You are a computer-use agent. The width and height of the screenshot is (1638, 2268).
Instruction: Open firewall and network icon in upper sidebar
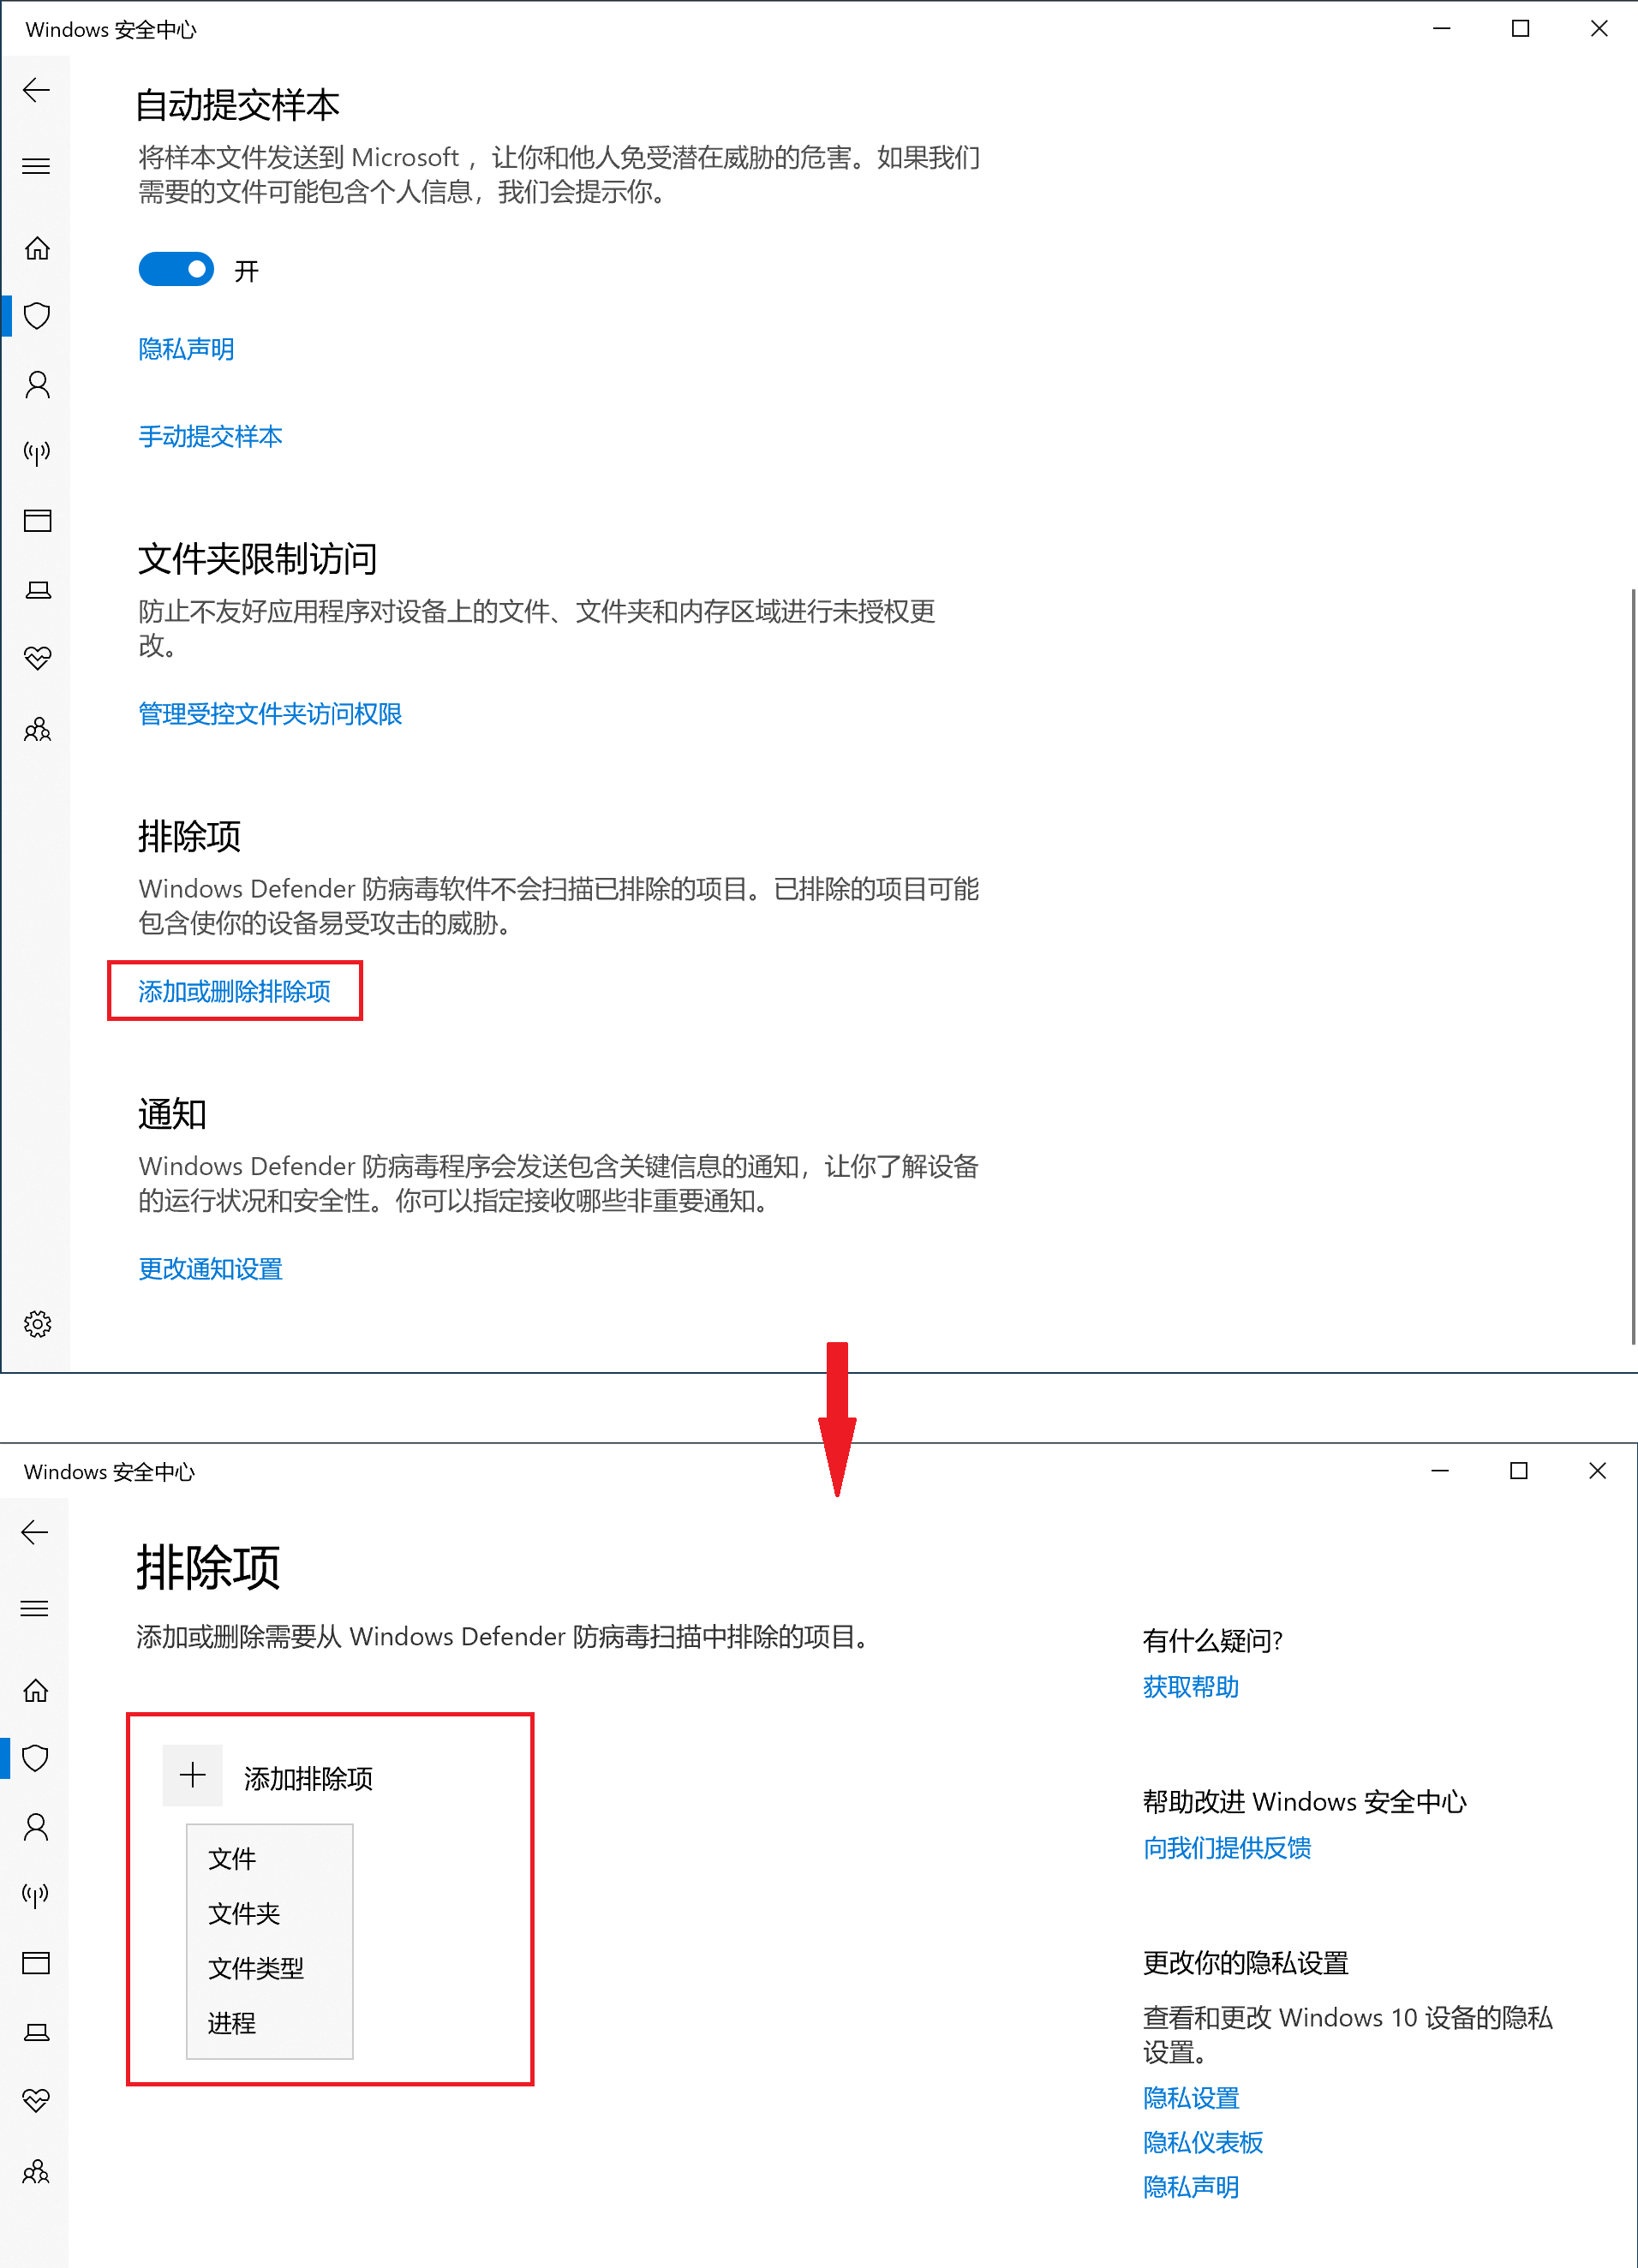(x=37, y=453)
